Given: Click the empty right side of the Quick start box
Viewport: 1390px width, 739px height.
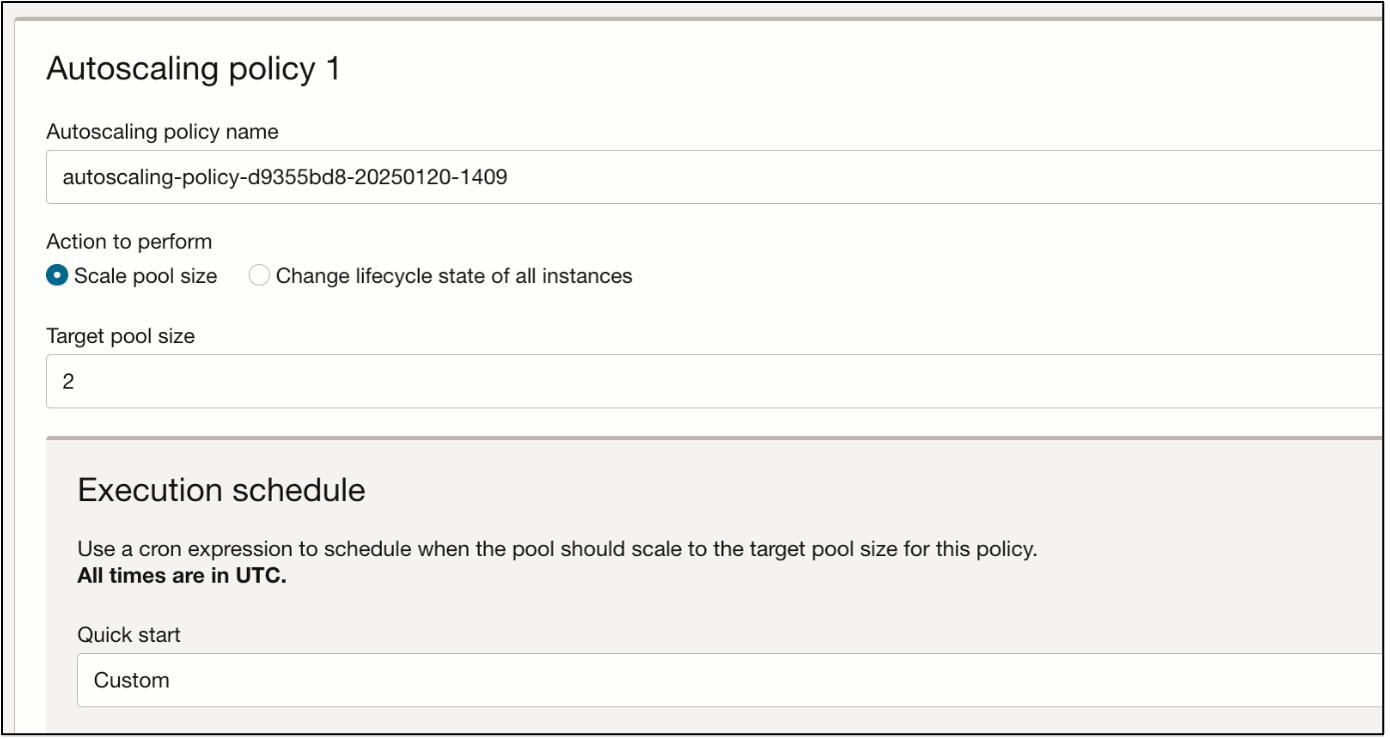Looking at the screenshot, I should tap(1100, 680).
